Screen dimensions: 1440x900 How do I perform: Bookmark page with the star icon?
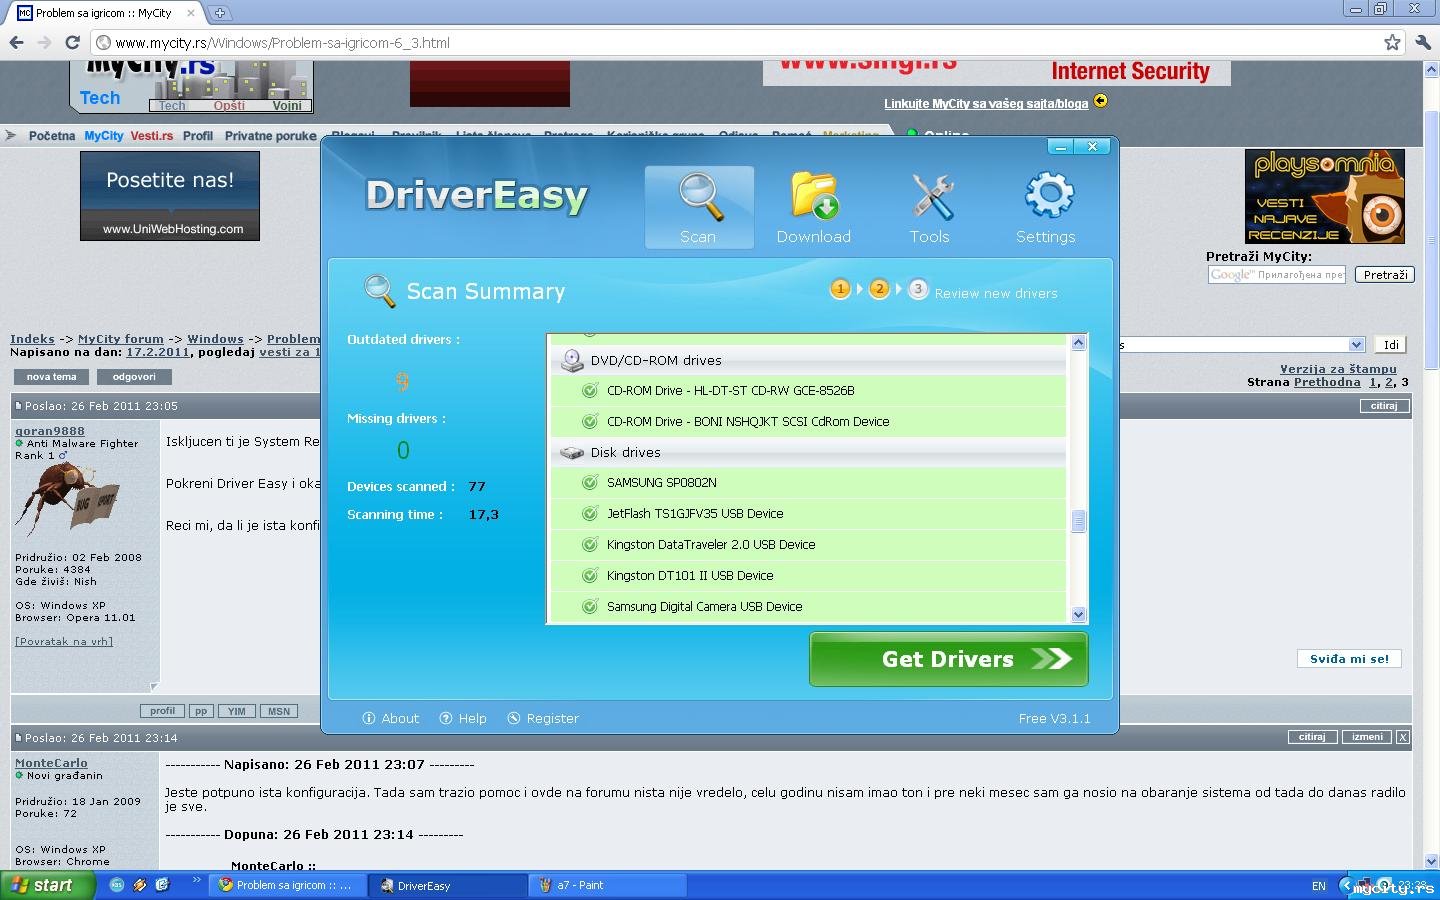(x=1392, y=42)
